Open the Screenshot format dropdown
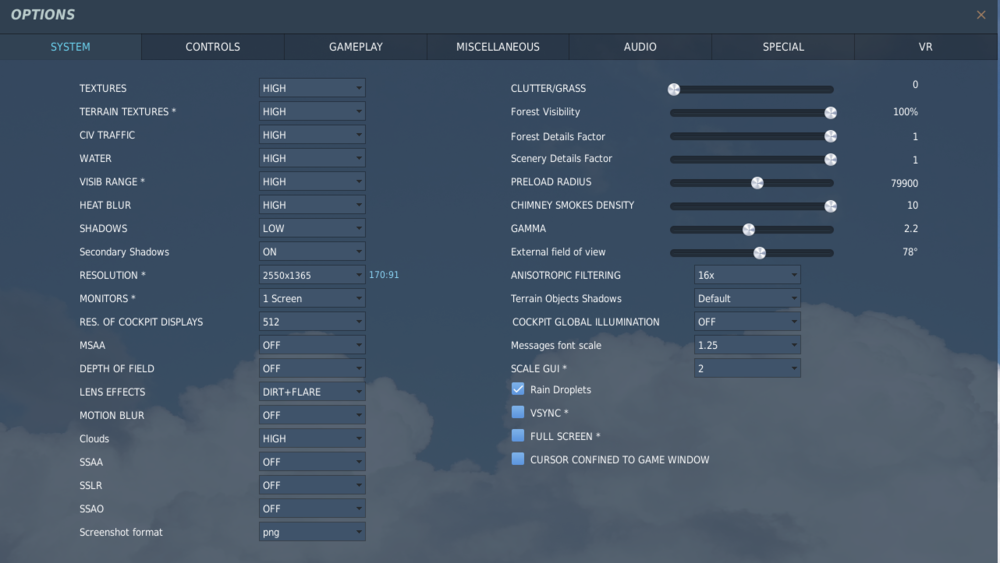The image size is (1000, 563). 312,532
